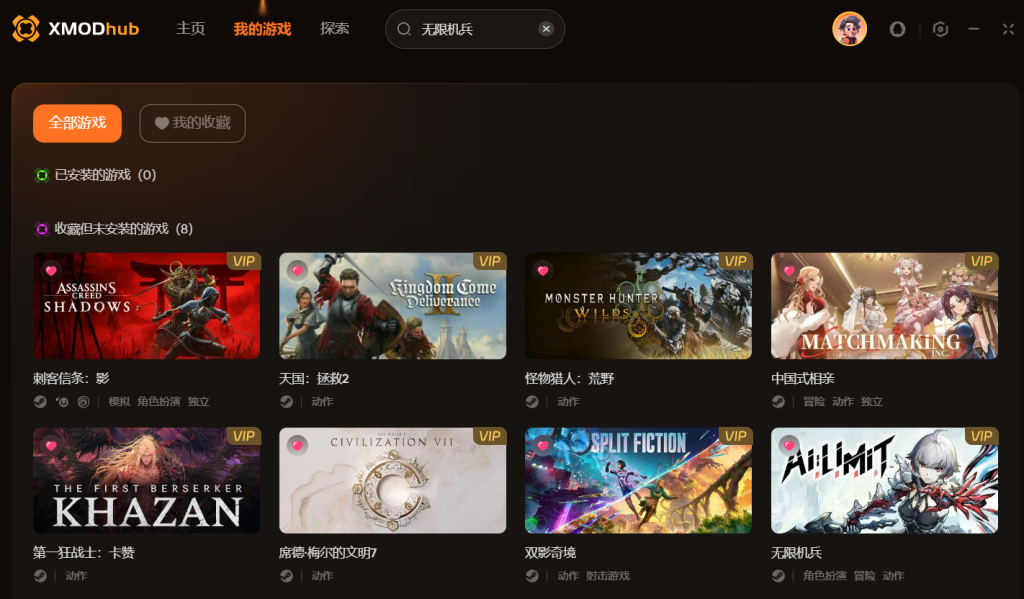Toggle heart on Civilization VII card

[297, 445]
